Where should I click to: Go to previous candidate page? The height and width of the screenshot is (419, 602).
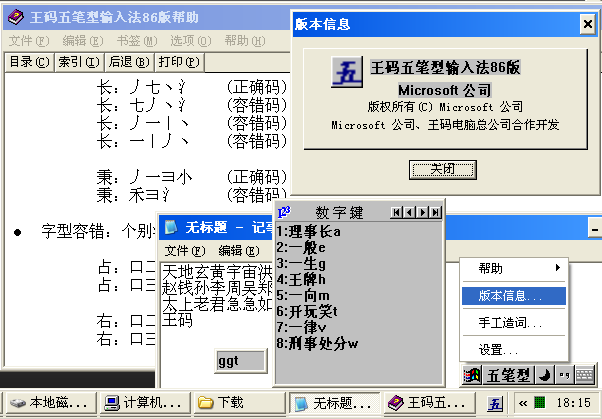[409, 212]
